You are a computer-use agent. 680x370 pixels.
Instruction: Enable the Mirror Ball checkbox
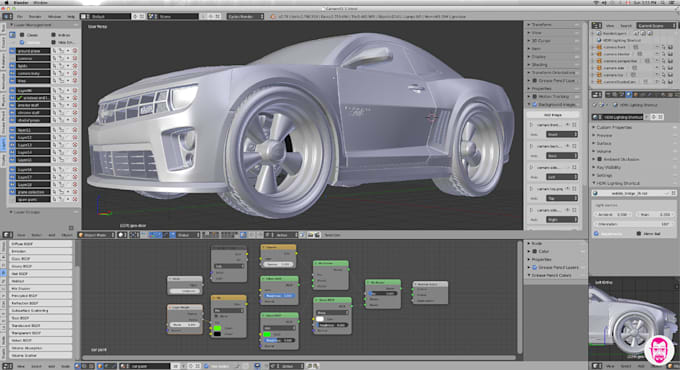pos(639,233)
